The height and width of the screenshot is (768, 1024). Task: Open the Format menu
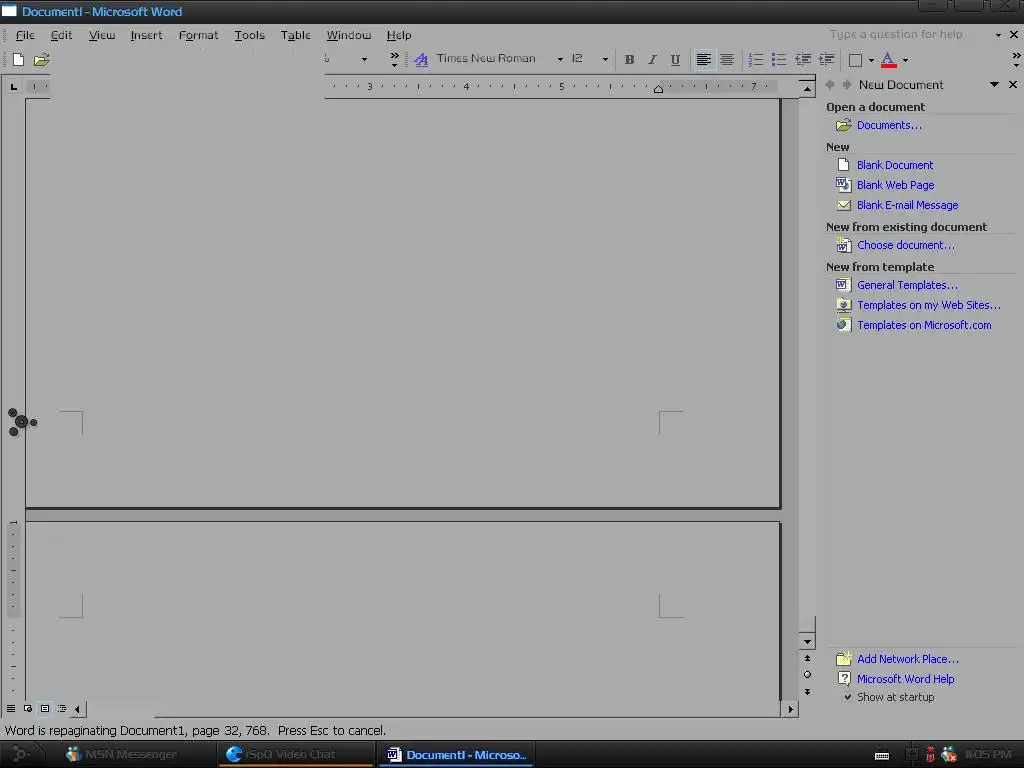click(x=199, y=35)
